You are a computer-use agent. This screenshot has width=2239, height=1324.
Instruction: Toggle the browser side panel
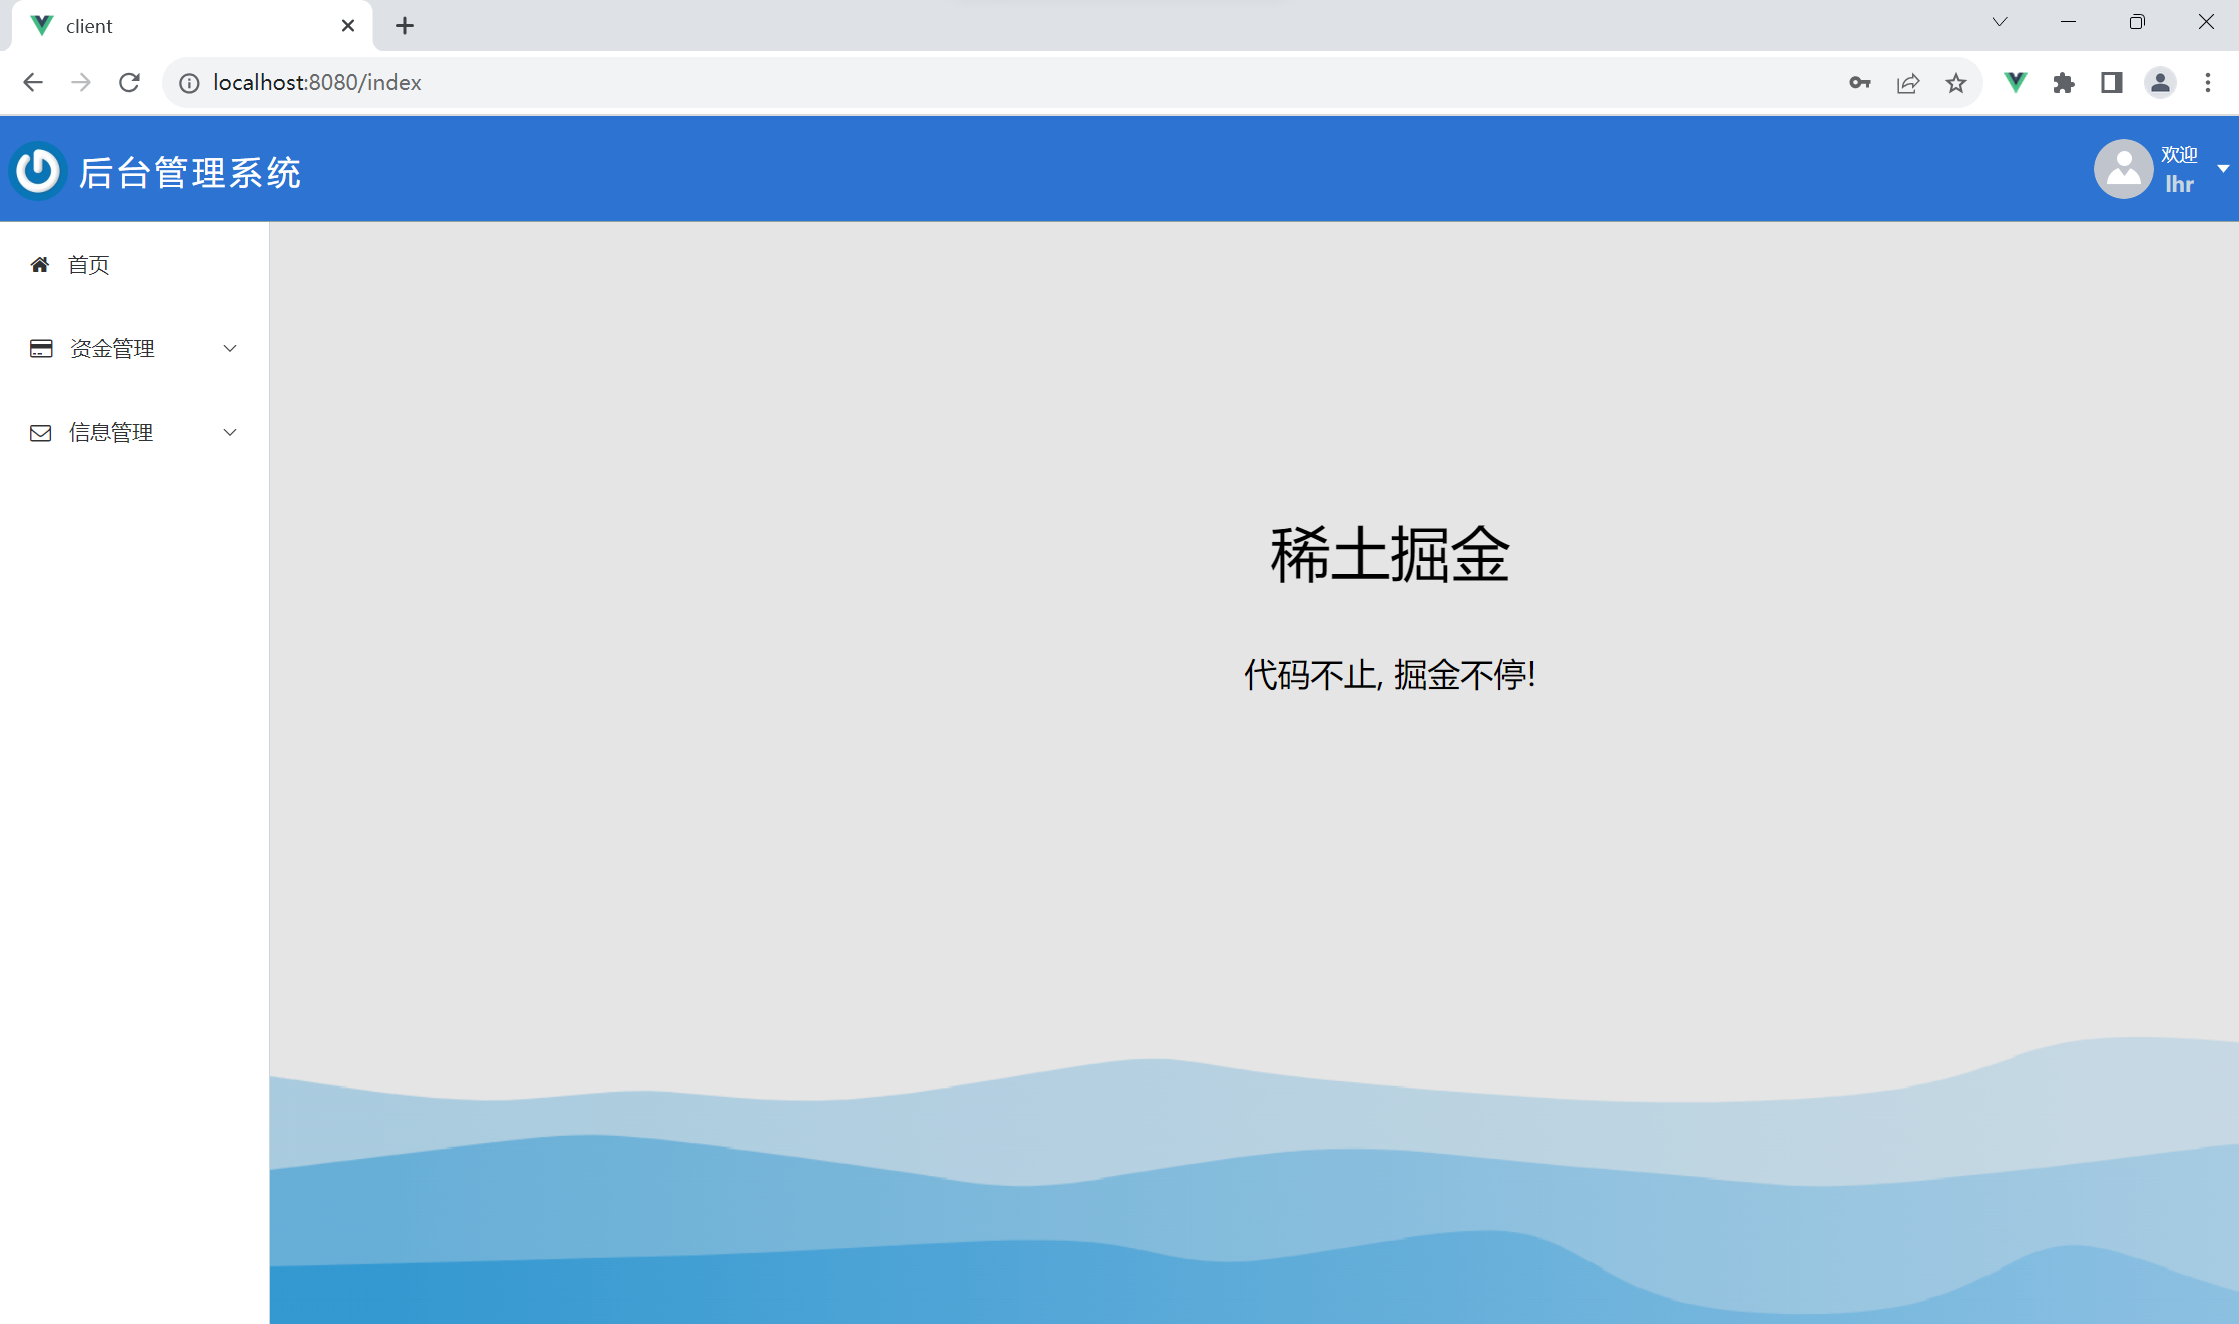(x=2111, y=83)
